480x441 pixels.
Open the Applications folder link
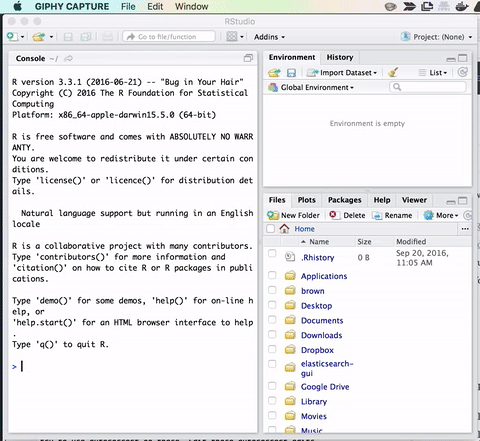point(324,276)
